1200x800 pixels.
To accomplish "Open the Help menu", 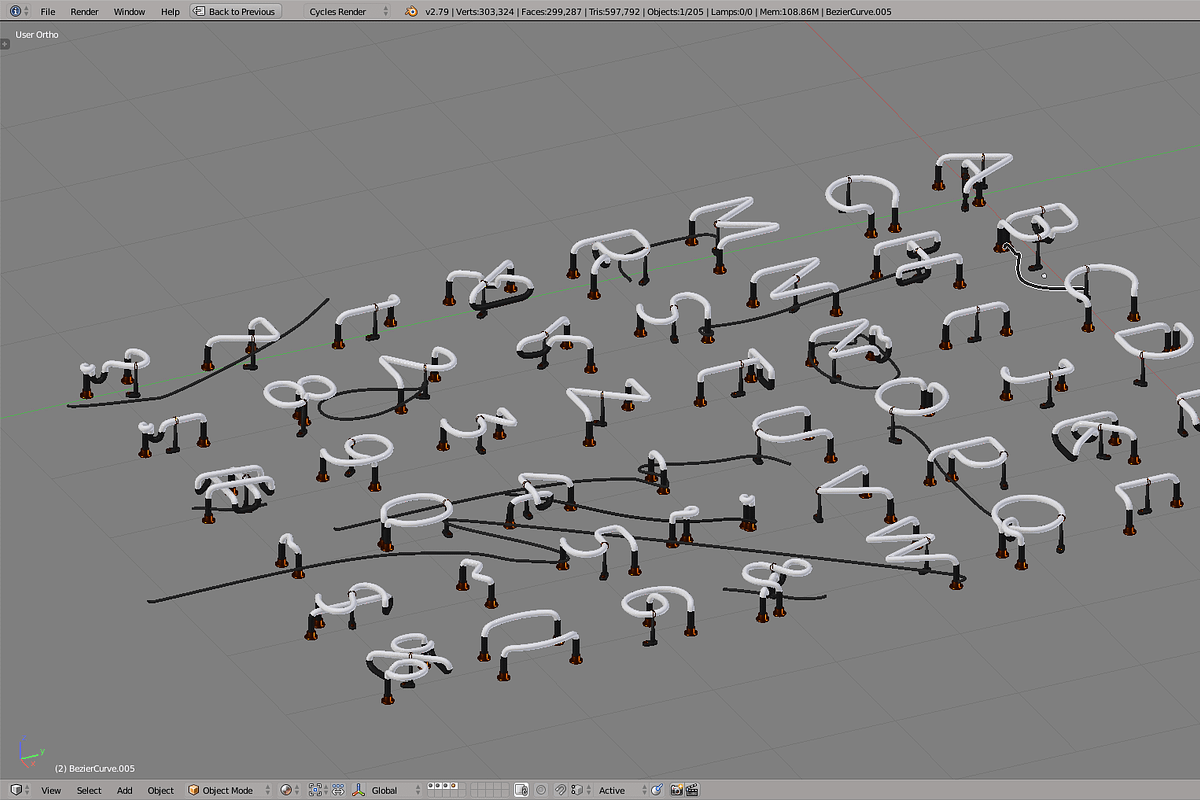I will click(170, 11).
